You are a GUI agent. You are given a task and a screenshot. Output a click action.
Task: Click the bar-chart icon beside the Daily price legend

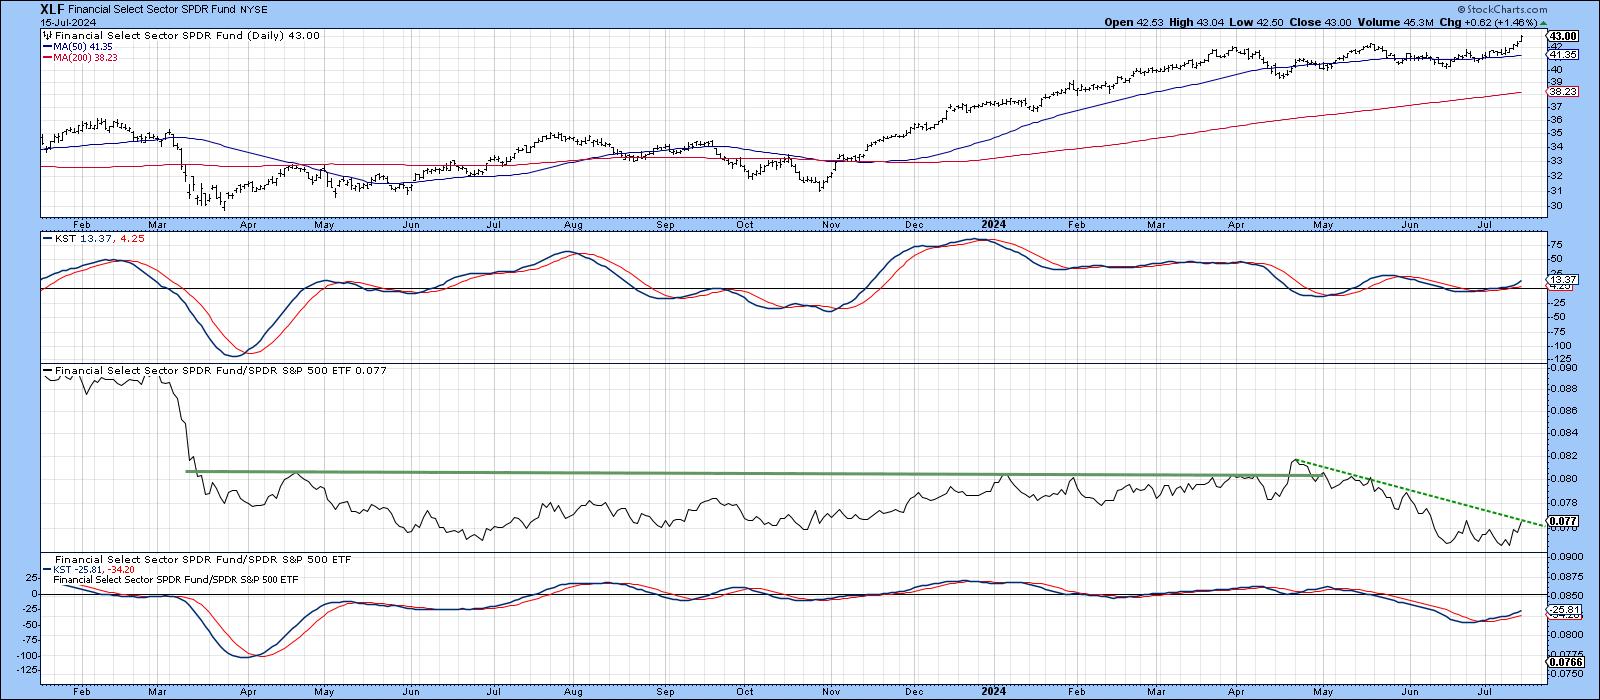(x=45, y=36)
